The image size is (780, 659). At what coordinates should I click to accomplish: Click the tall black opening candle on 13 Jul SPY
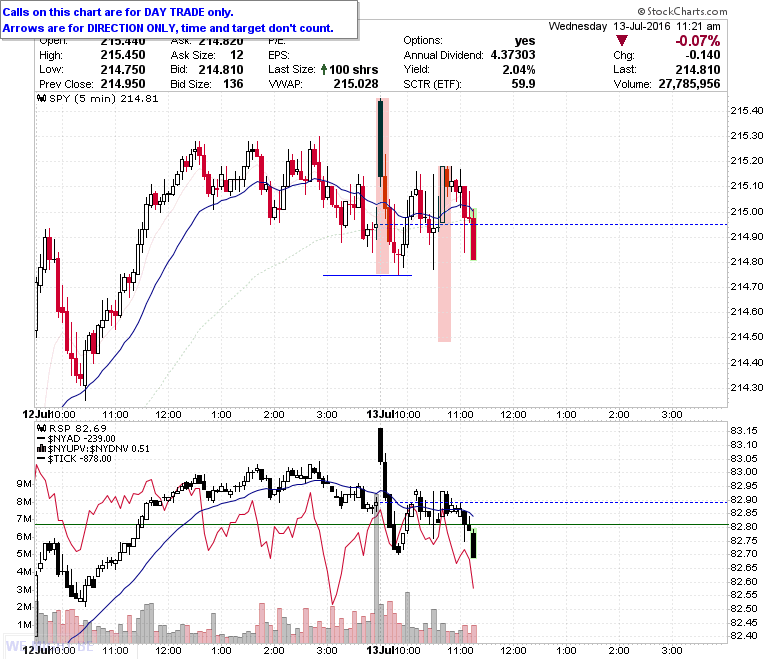(381, 138)
